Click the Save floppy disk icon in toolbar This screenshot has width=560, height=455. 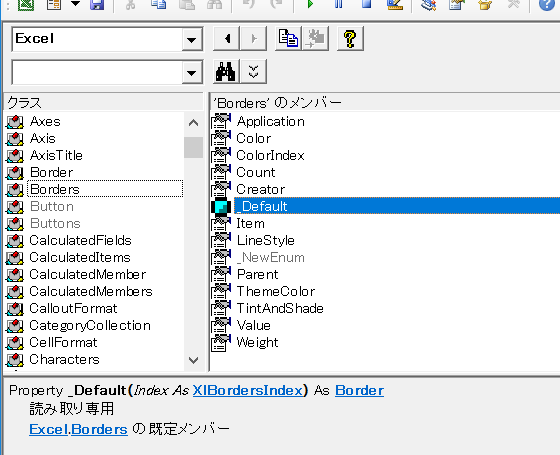point(97,4)
